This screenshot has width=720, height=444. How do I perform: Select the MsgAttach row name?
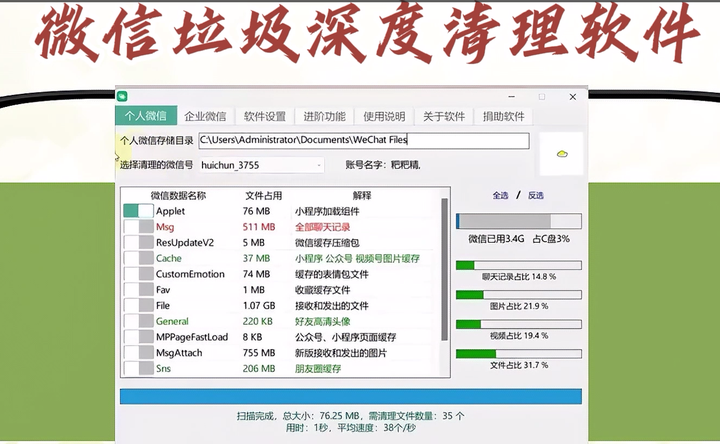(x=179, y=353)
